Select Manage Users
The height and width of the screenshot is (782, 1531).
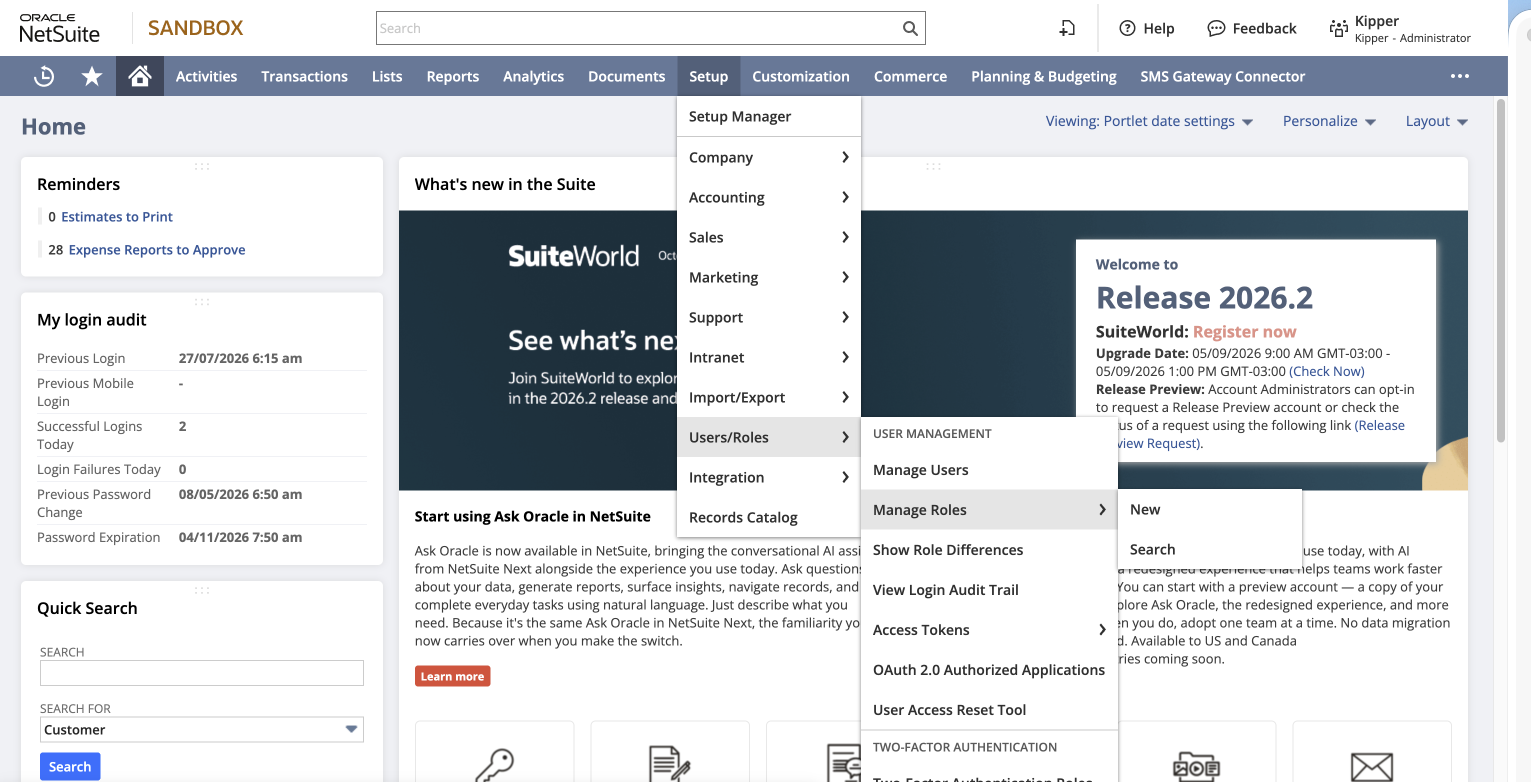[x=989, y=469]
